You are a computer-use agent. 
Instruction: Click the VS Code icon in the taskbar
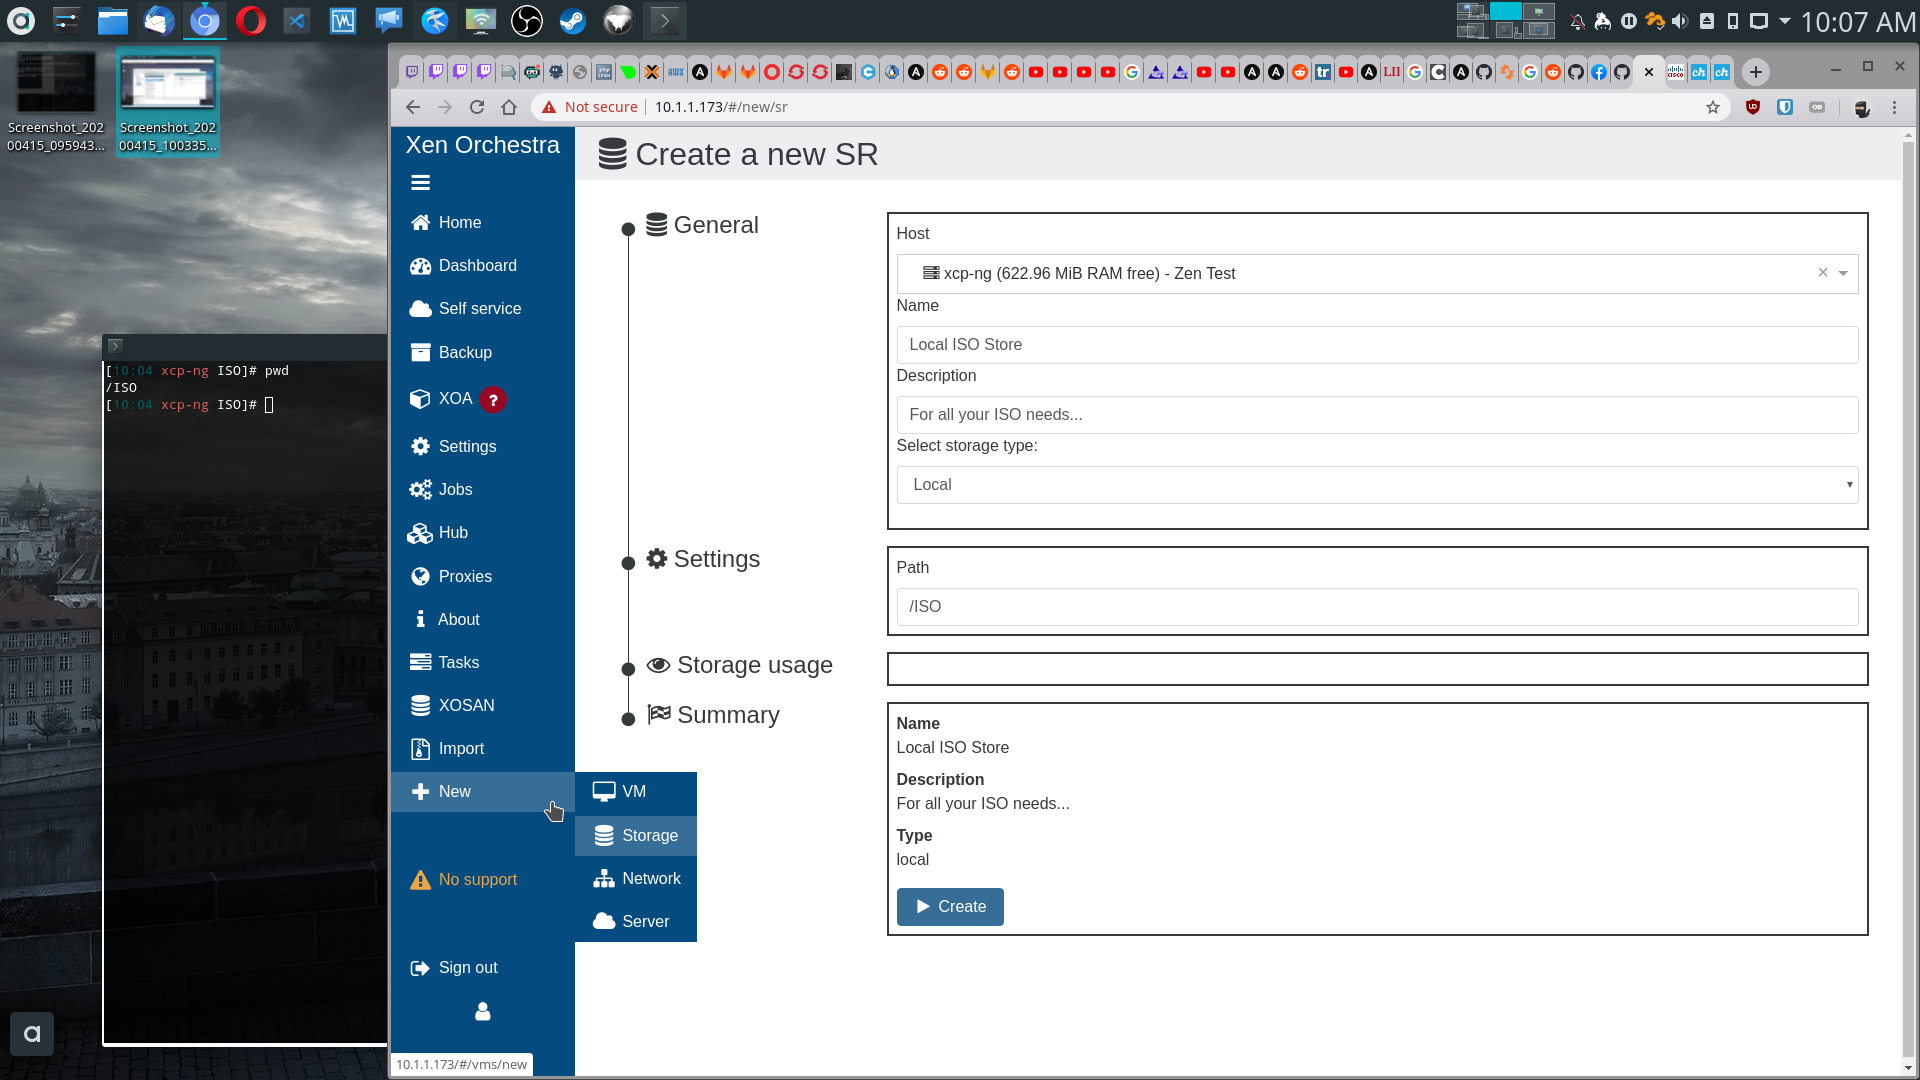[x=297, y=20]
